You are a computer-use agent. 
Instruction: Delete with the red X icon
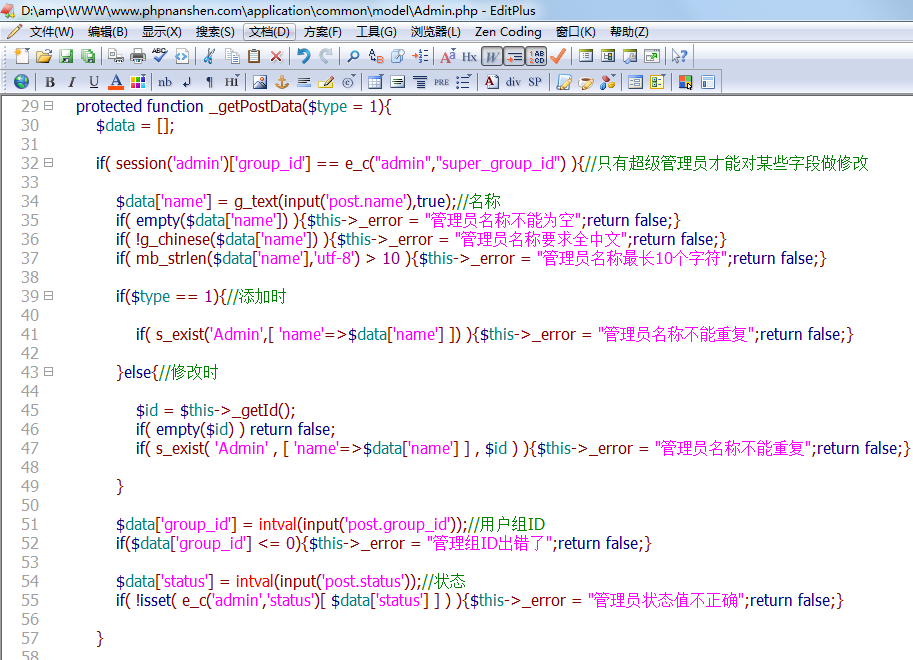coord(276,57)
